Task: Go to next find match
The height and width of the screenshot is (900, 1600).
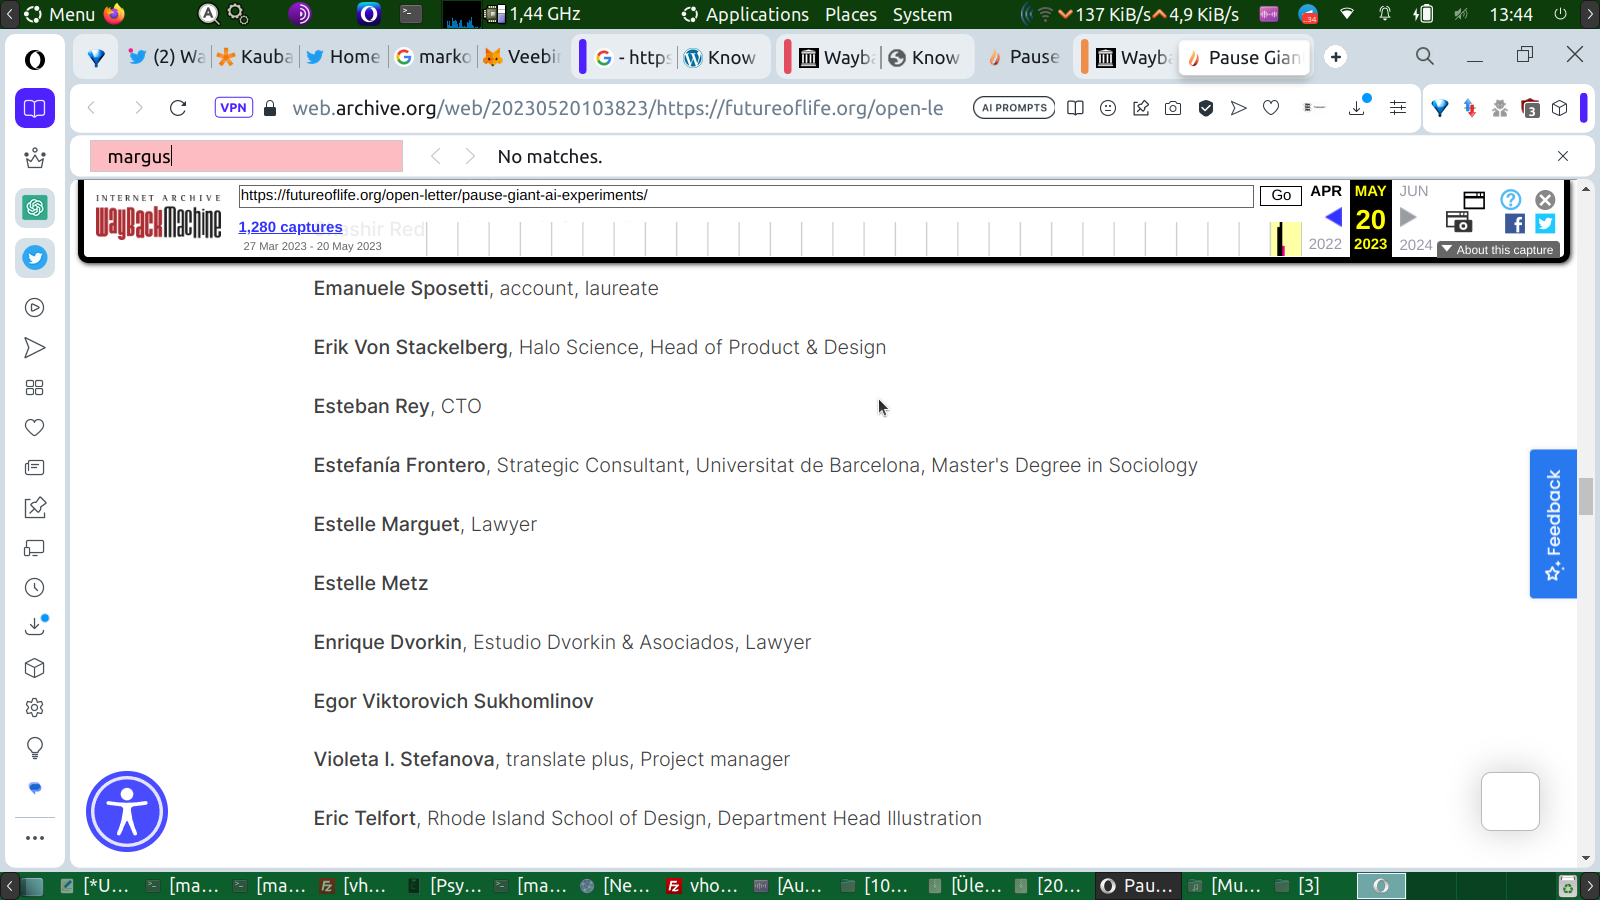Action: 470,157
